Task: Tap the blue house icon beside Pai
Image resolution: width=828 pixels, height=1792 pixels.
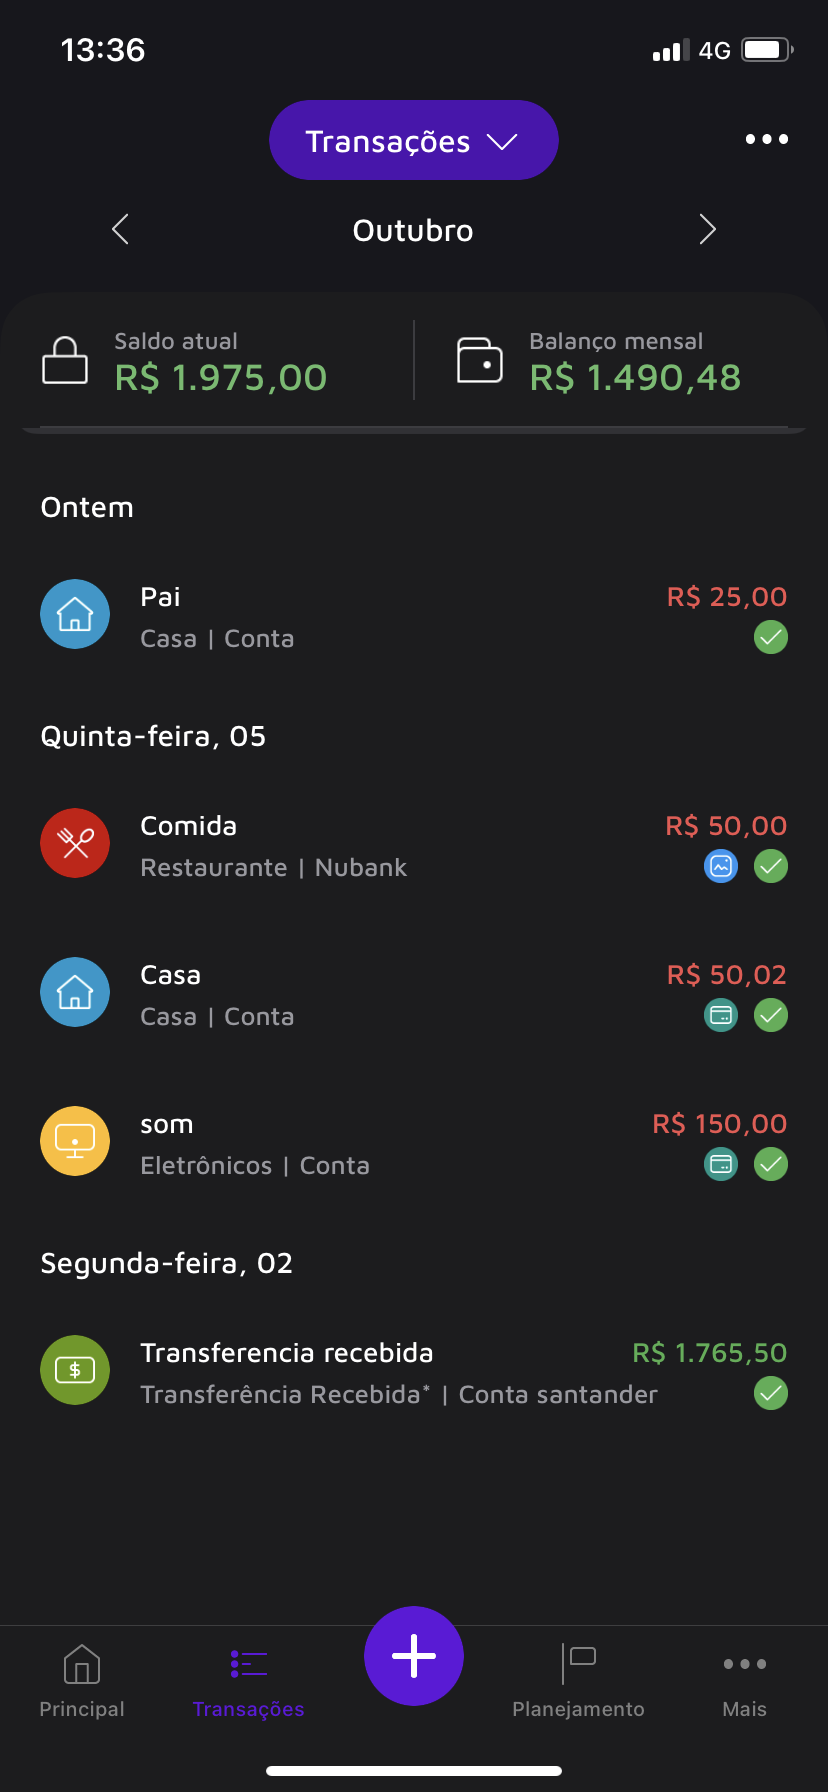Action: pyautogui.click(x=75, y=614)
